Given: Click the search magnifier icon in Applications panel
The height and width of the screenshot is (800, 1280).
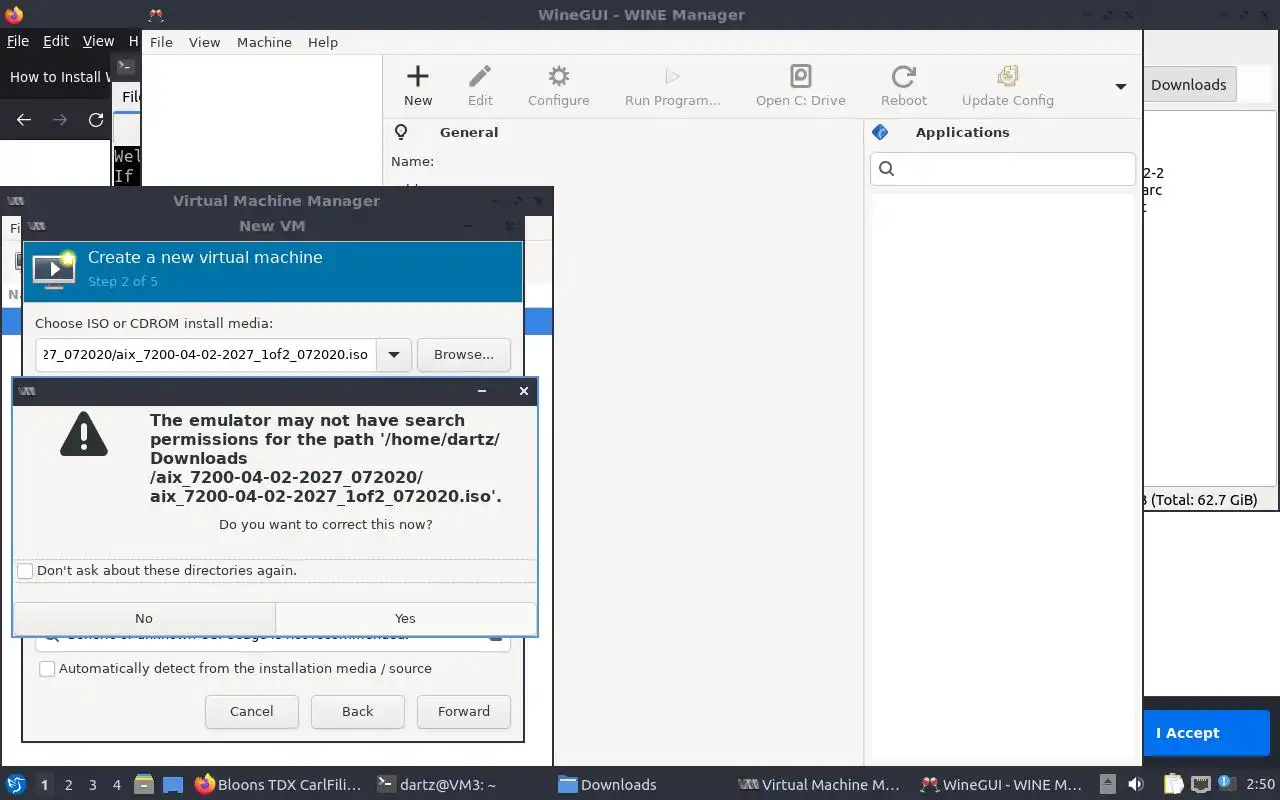Looking at the screenshot, I should tap(886, 169).
